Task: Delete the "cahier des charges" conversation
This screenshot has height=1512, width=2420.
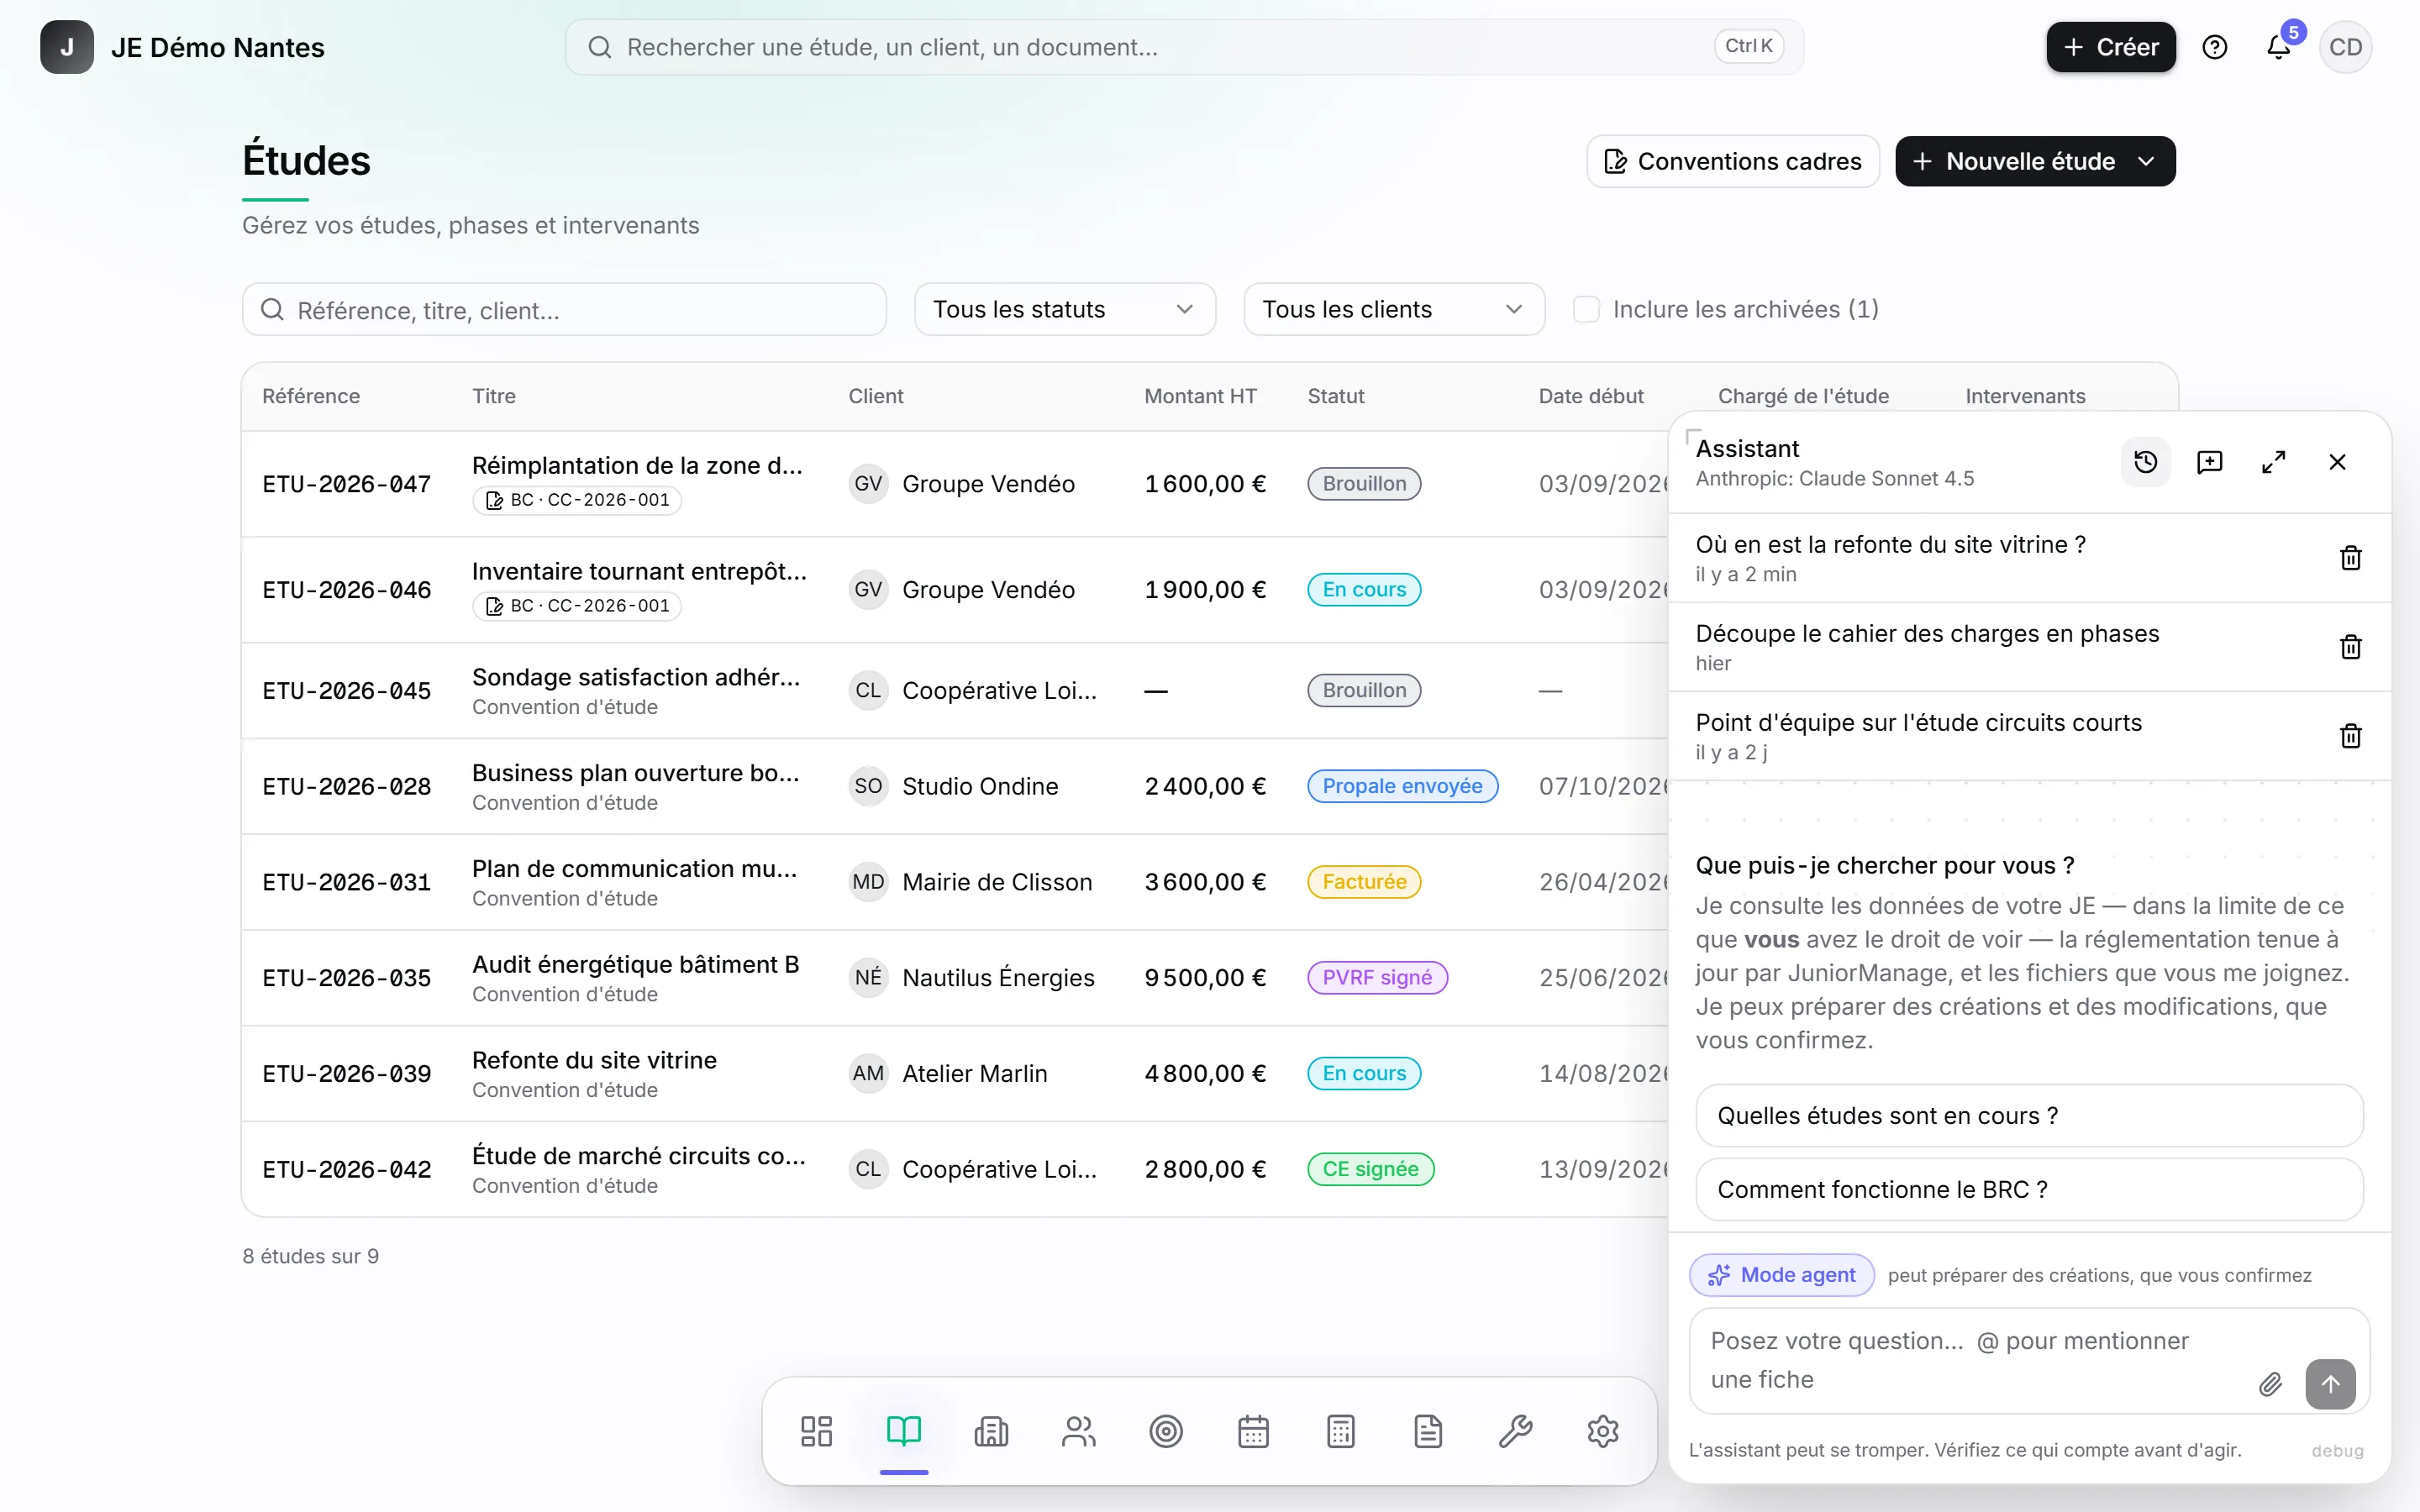Action: (2351, 647)
